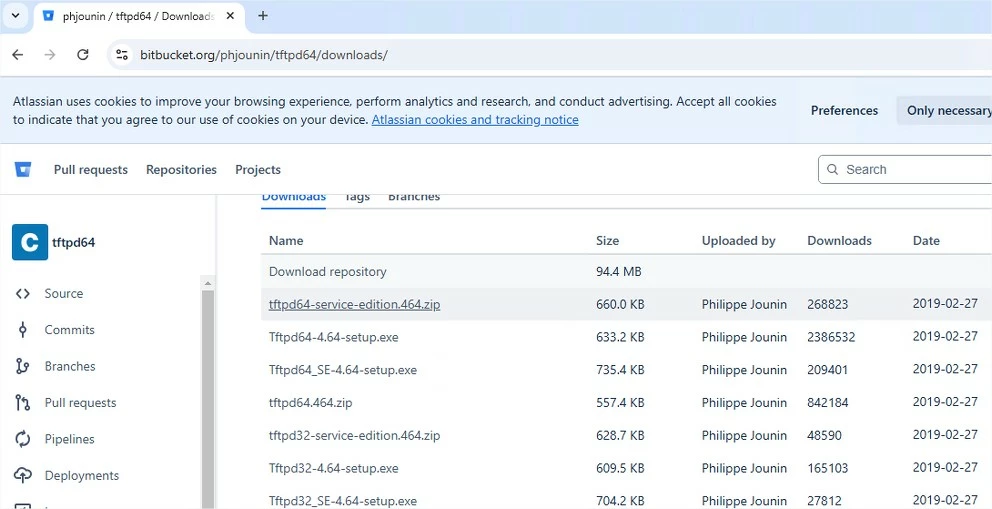
Task: Close the phjounin / tftpd64 browser tab
Action: pyautogui.click(x=231, y=16)
